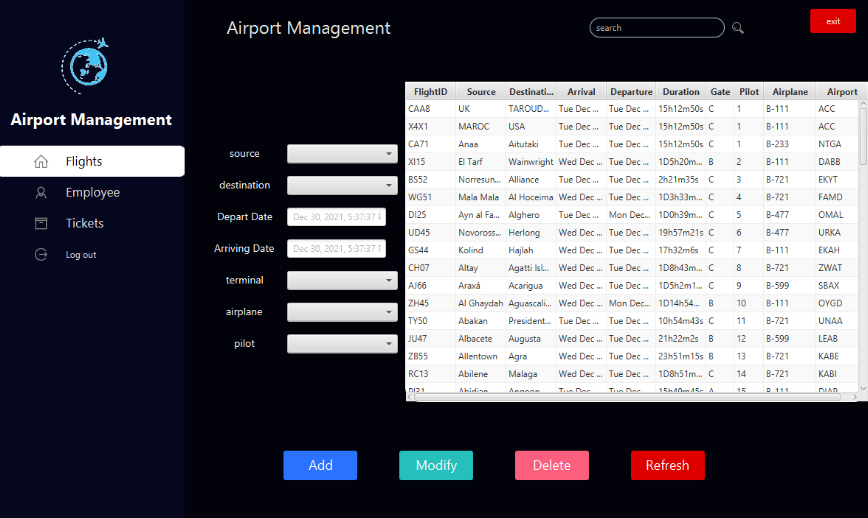Click the table scroll right arrow

click(855, 397)
